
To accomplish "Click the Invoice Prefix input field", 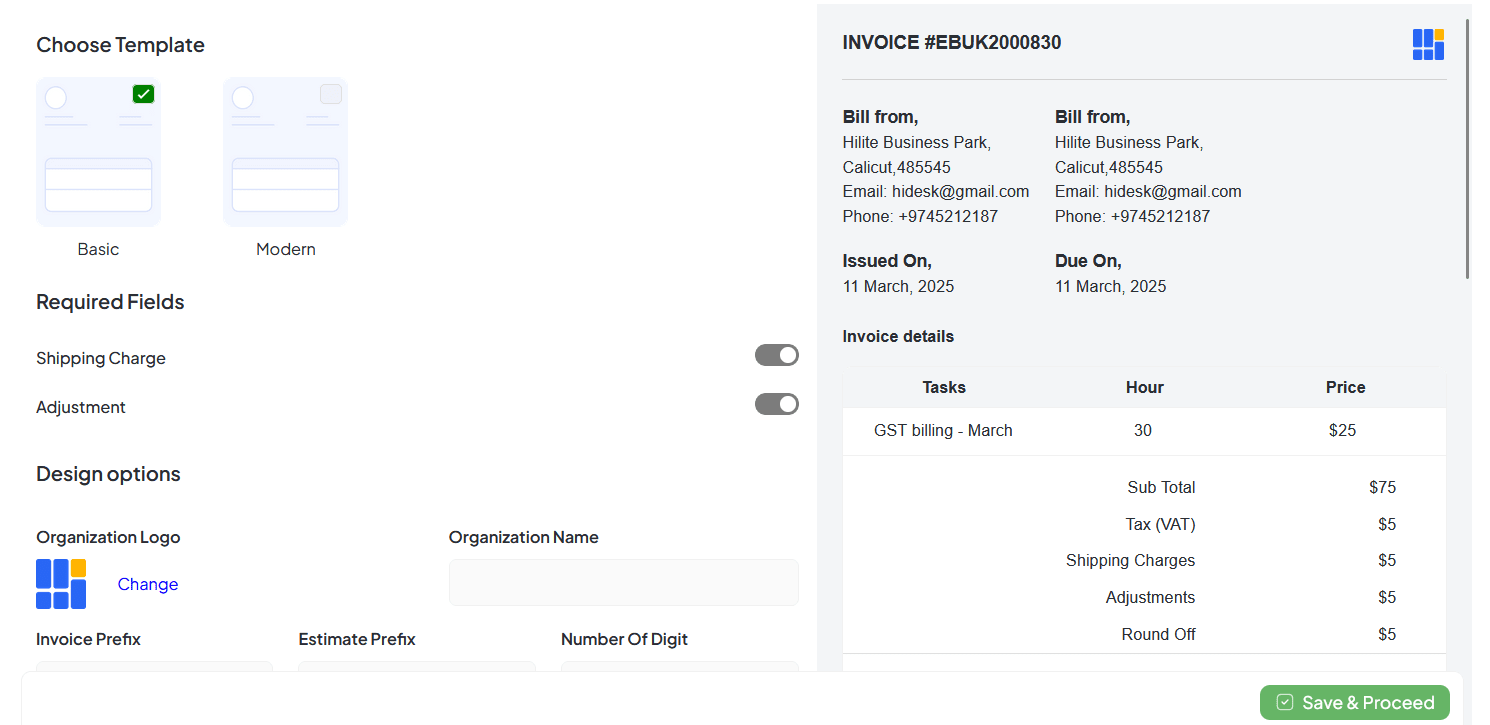I will click(154, 667).
